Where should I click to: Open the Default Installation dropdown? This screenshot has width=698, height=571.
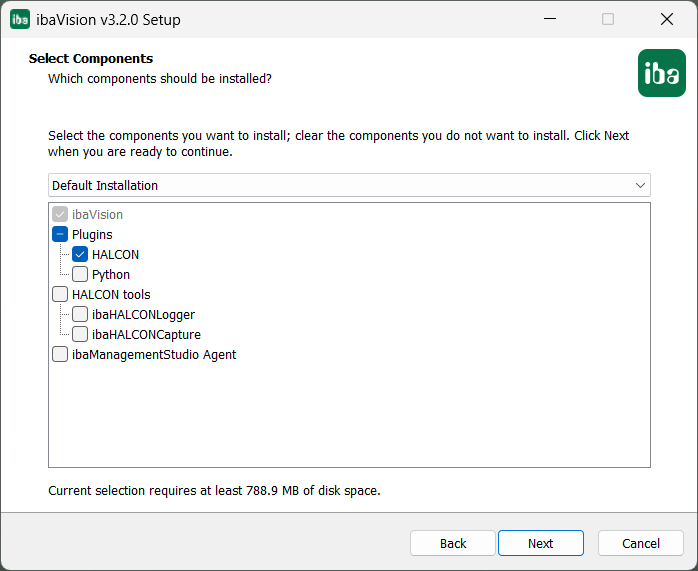coord(349,185)
